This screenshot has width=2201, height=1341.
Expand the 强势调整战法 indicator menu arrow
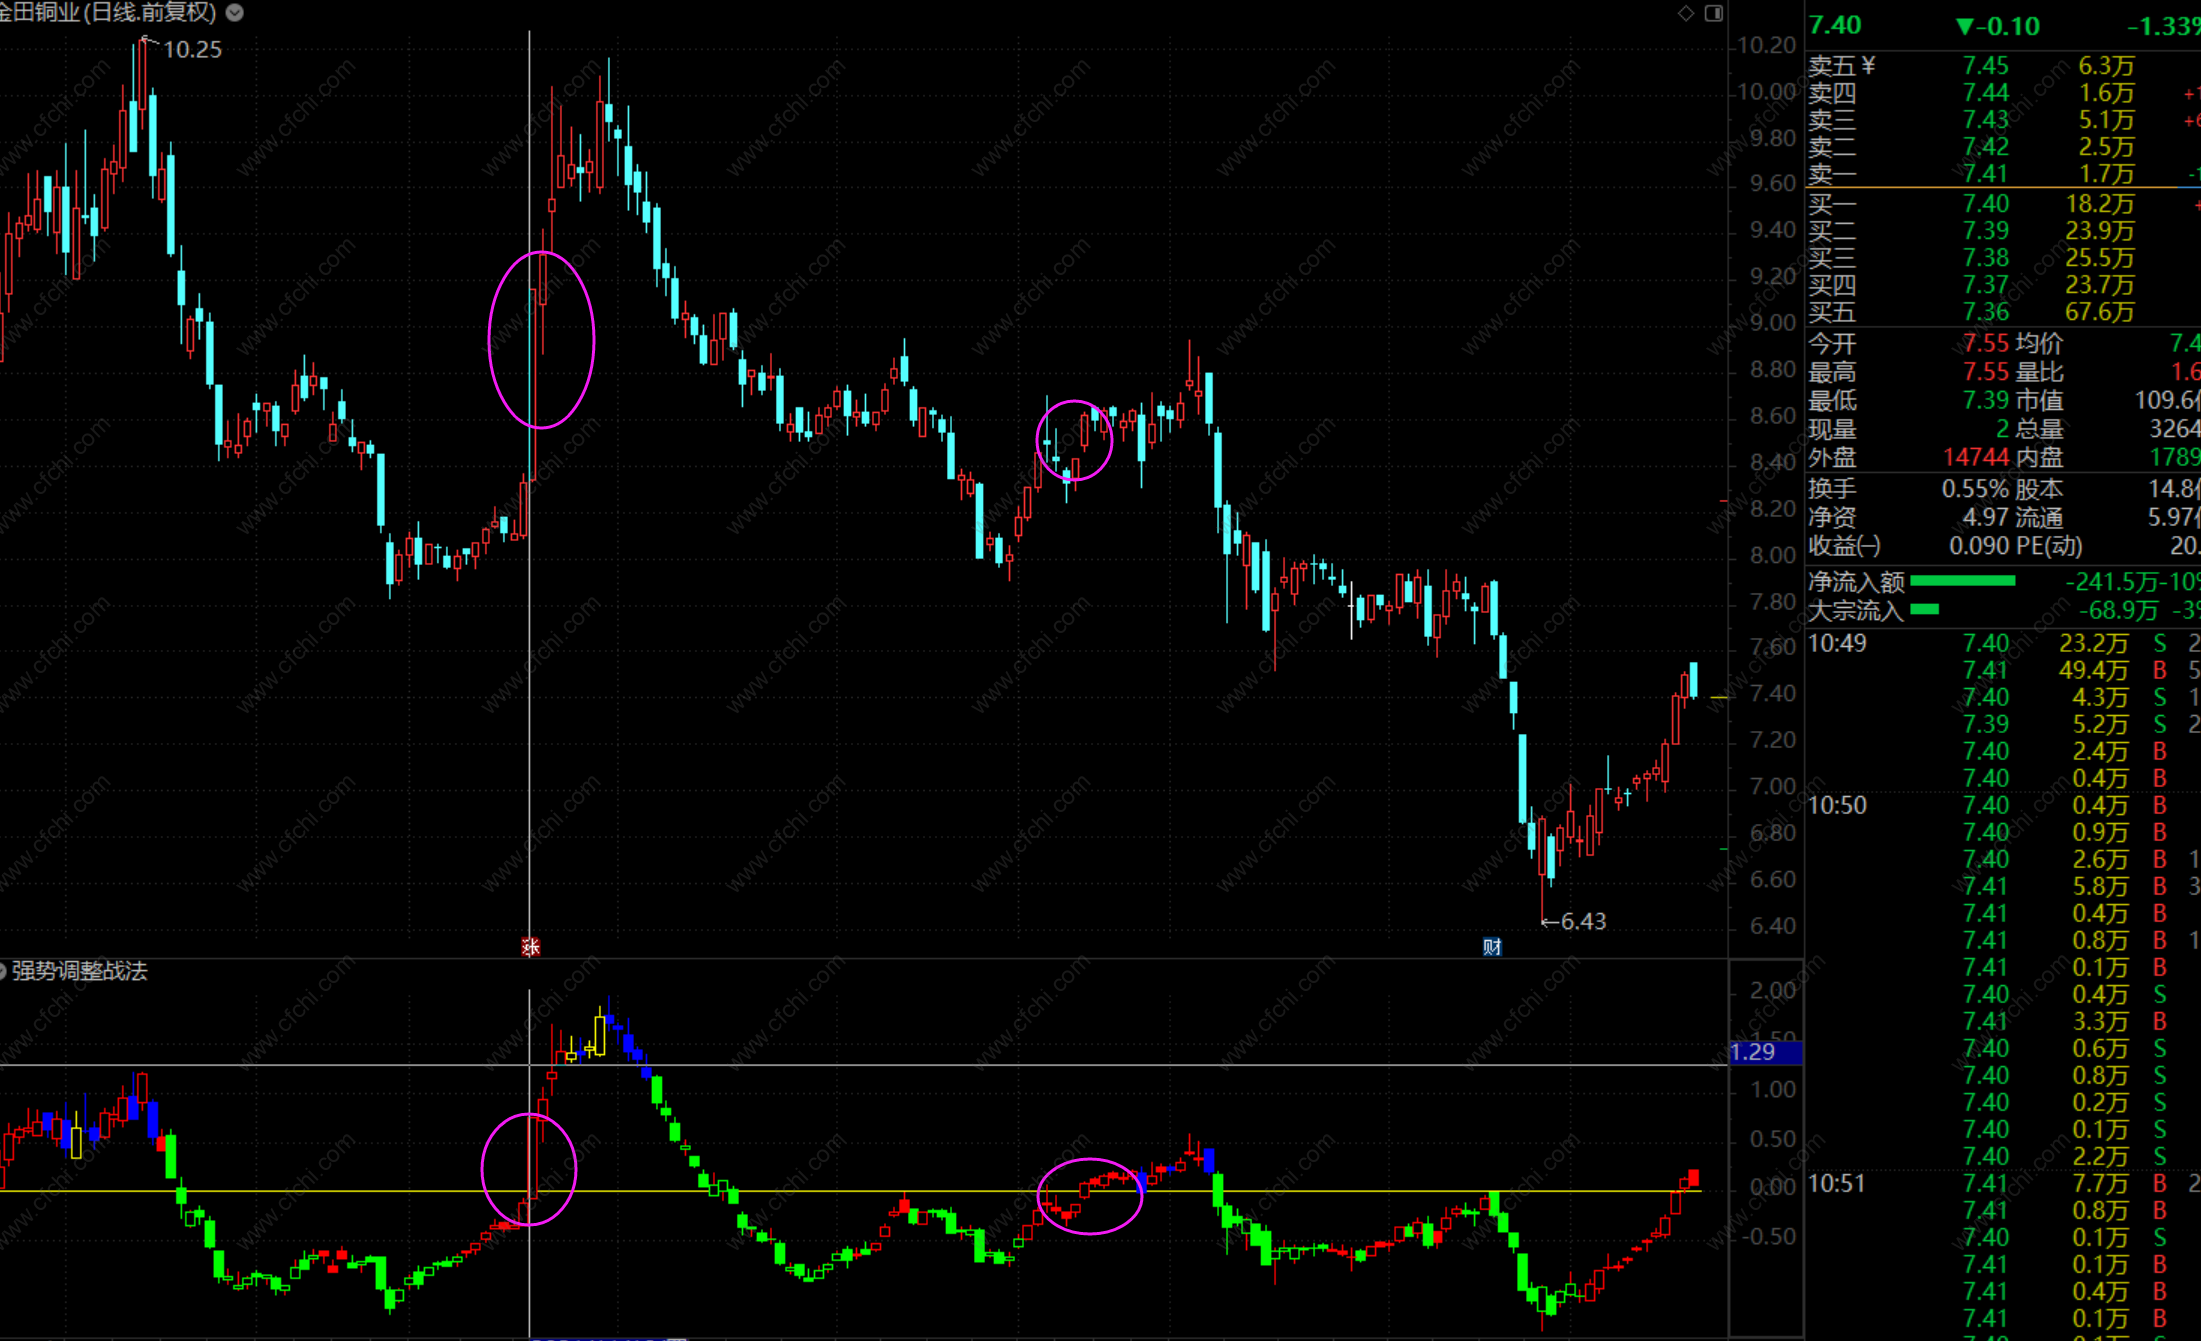pos(3,971)
